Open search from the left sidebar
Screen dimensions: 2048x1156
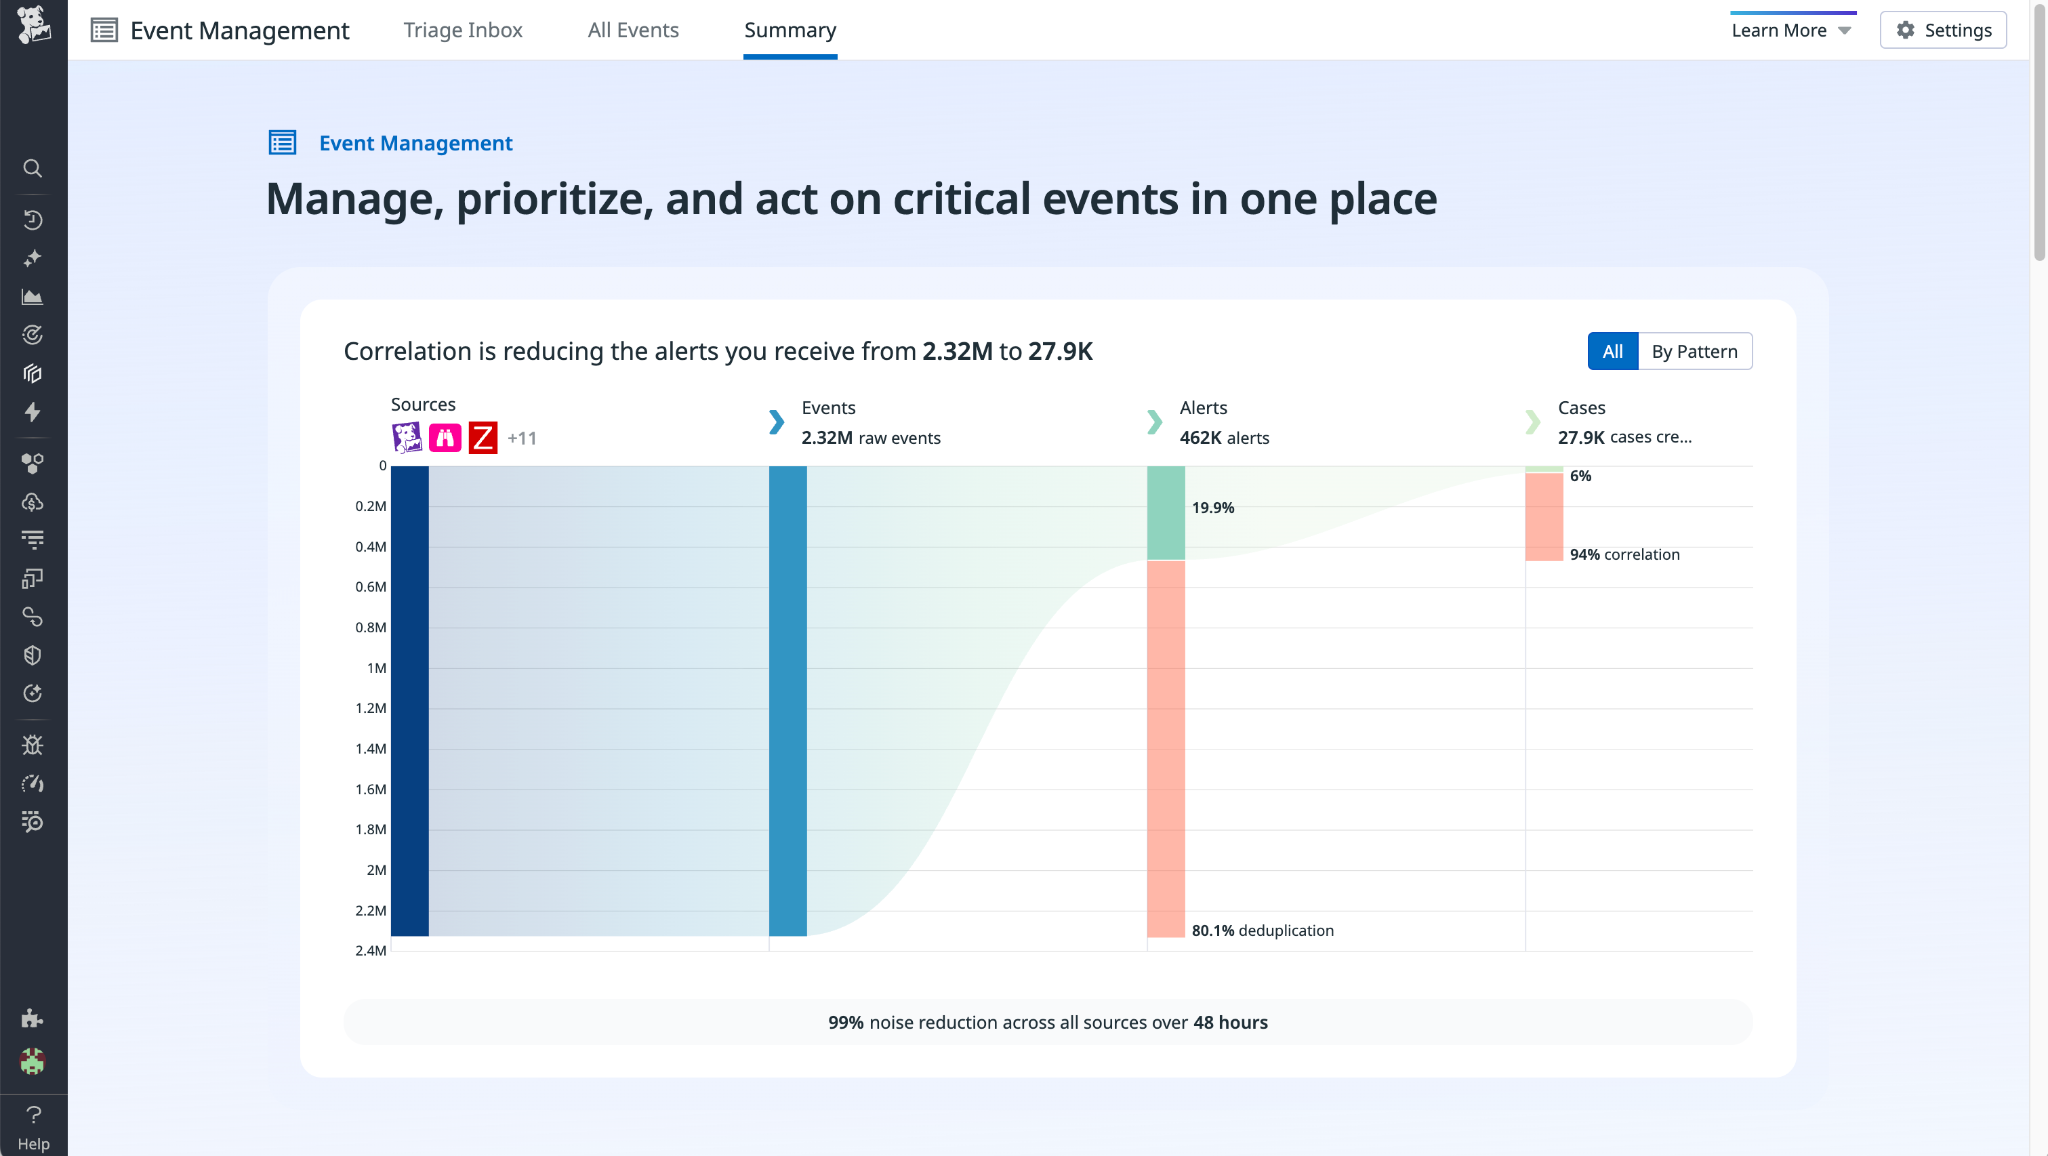tap(33, 168)
